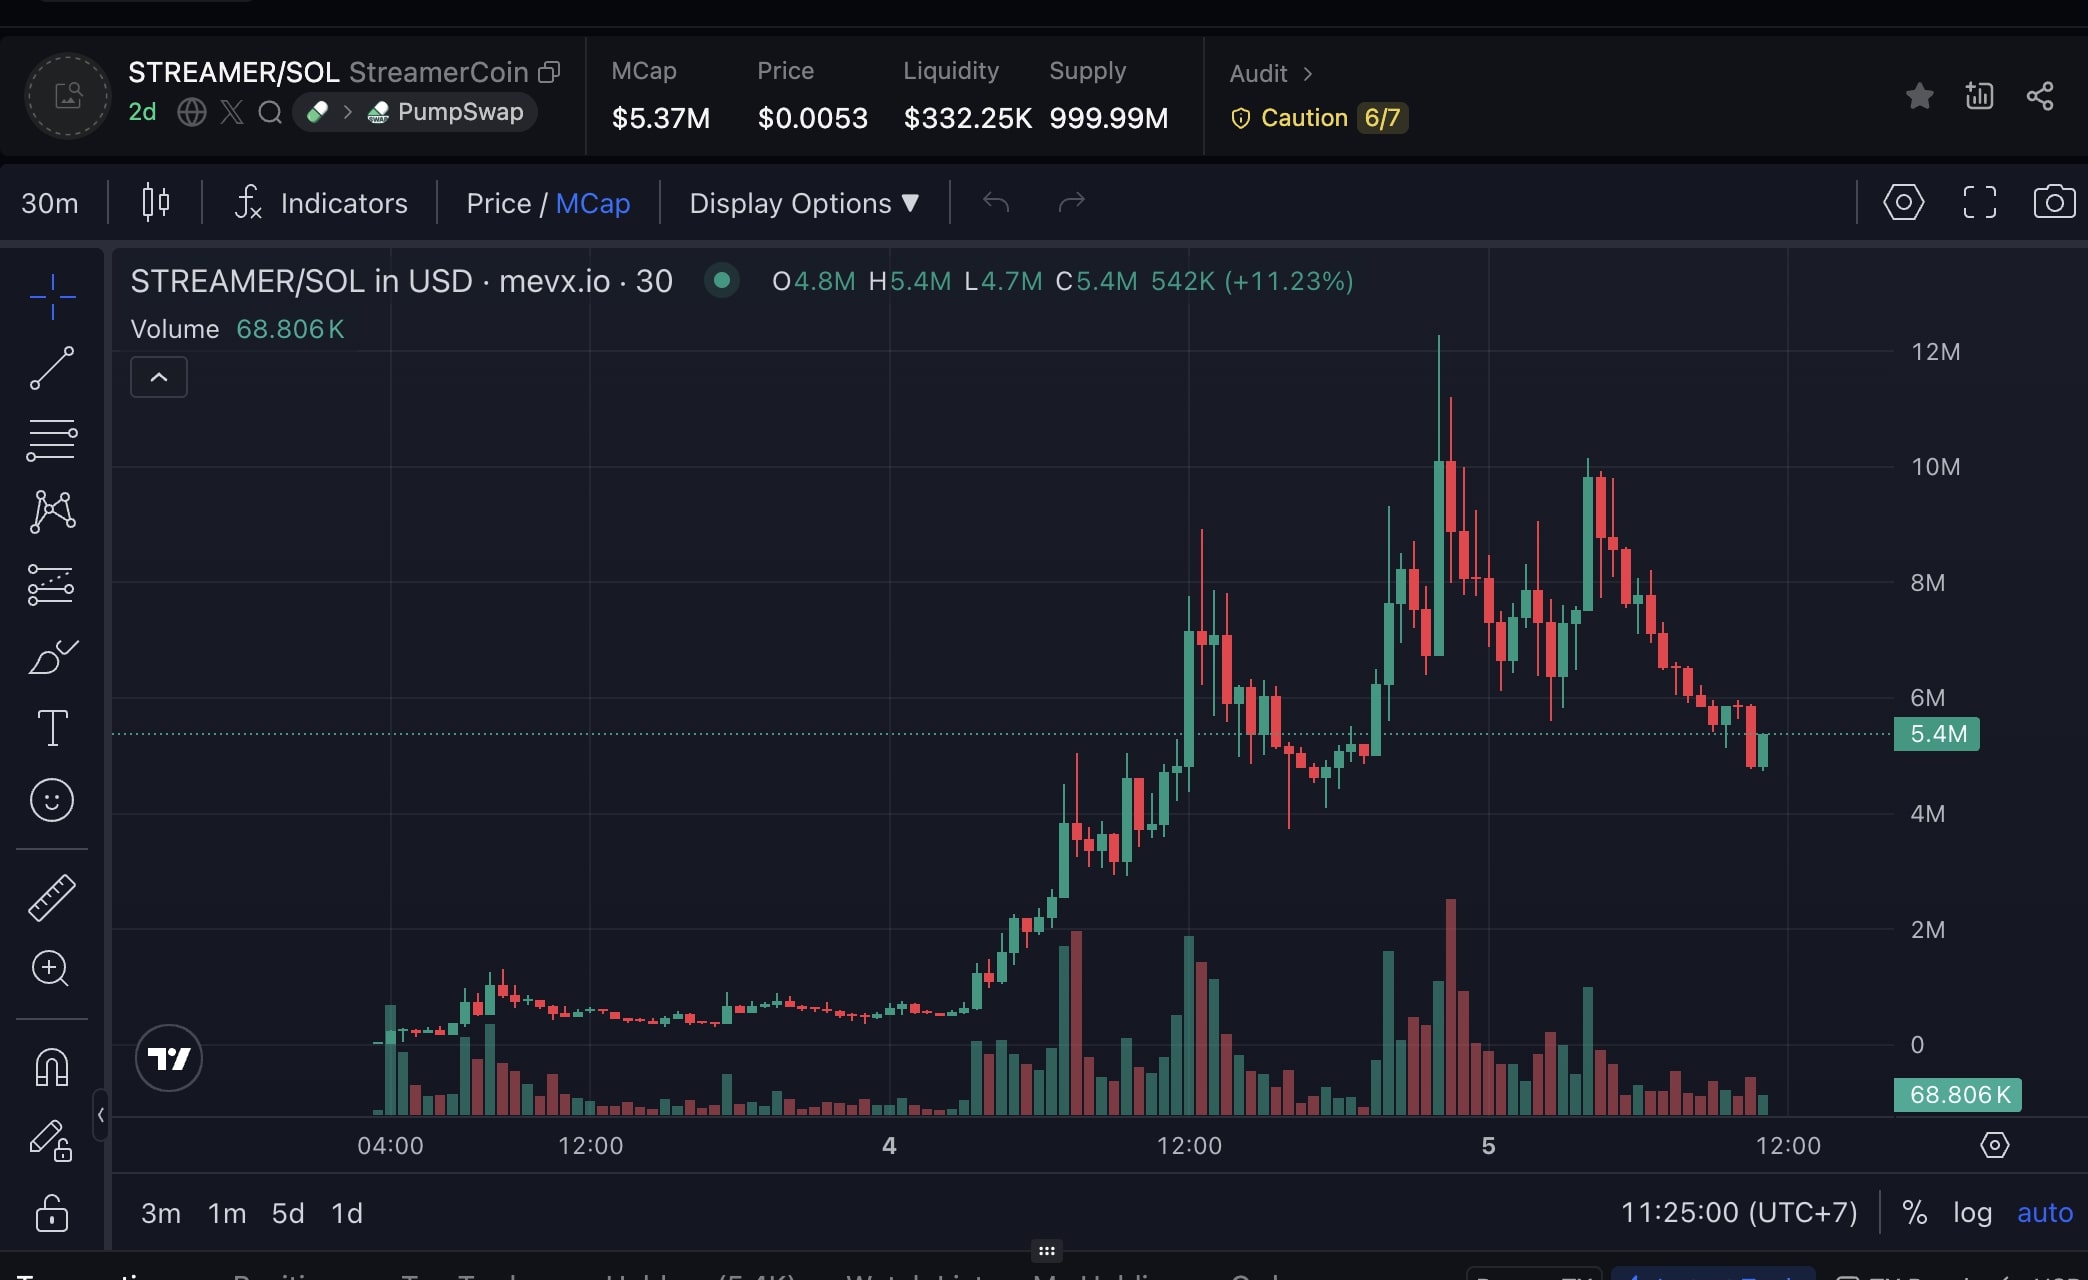Click the Price $0.0053 value
Image resolution: width=2088 pixels, height=1280 pixels.
click(x=812, y=118)
